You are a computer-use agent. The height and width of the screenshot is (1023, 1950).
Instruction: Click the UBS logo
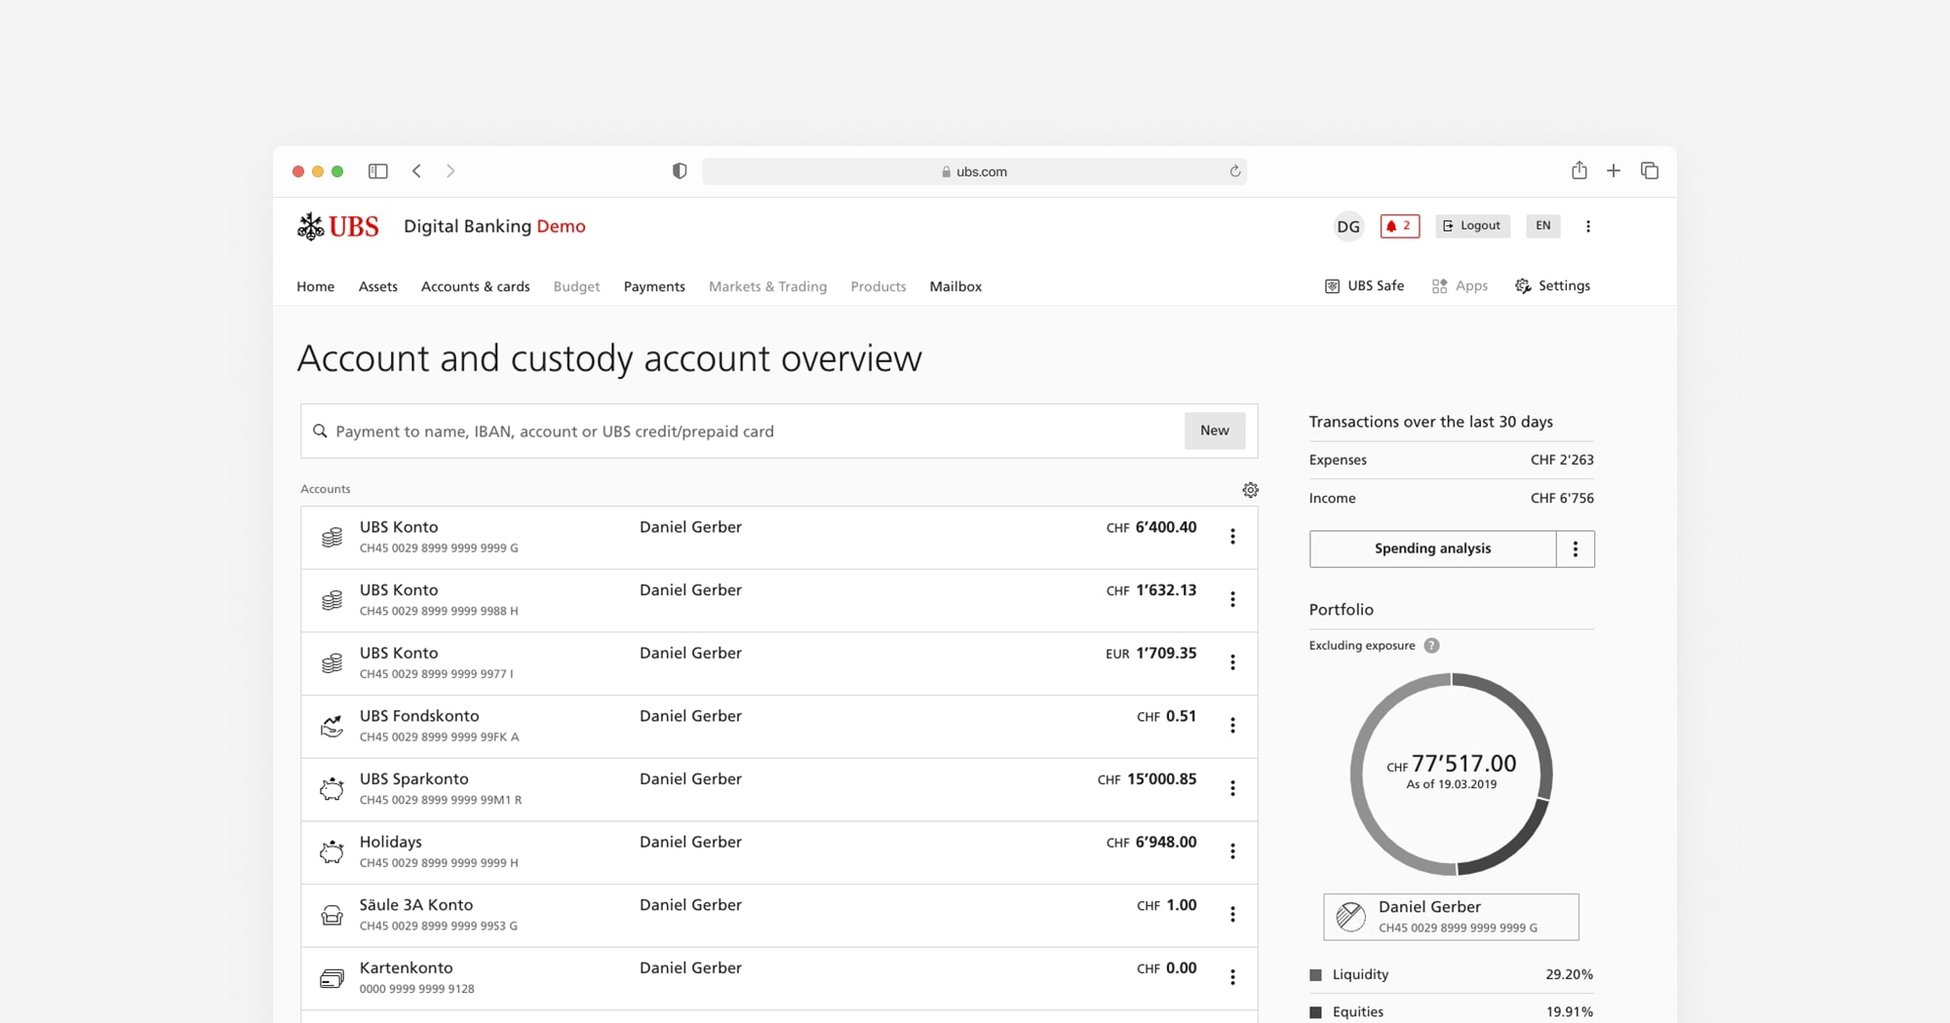point(338,226)
